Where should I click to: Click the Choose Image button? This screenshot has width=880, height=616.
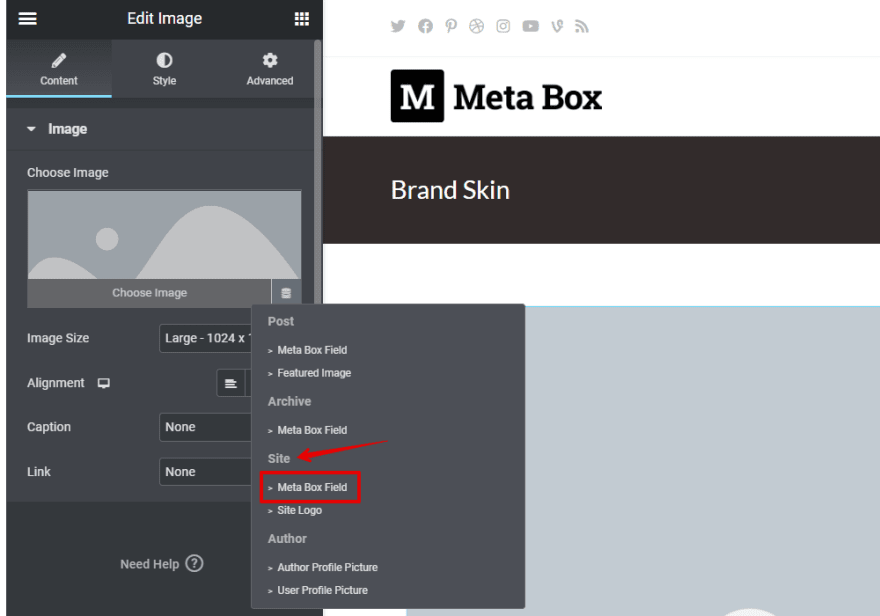click(149, 293)
